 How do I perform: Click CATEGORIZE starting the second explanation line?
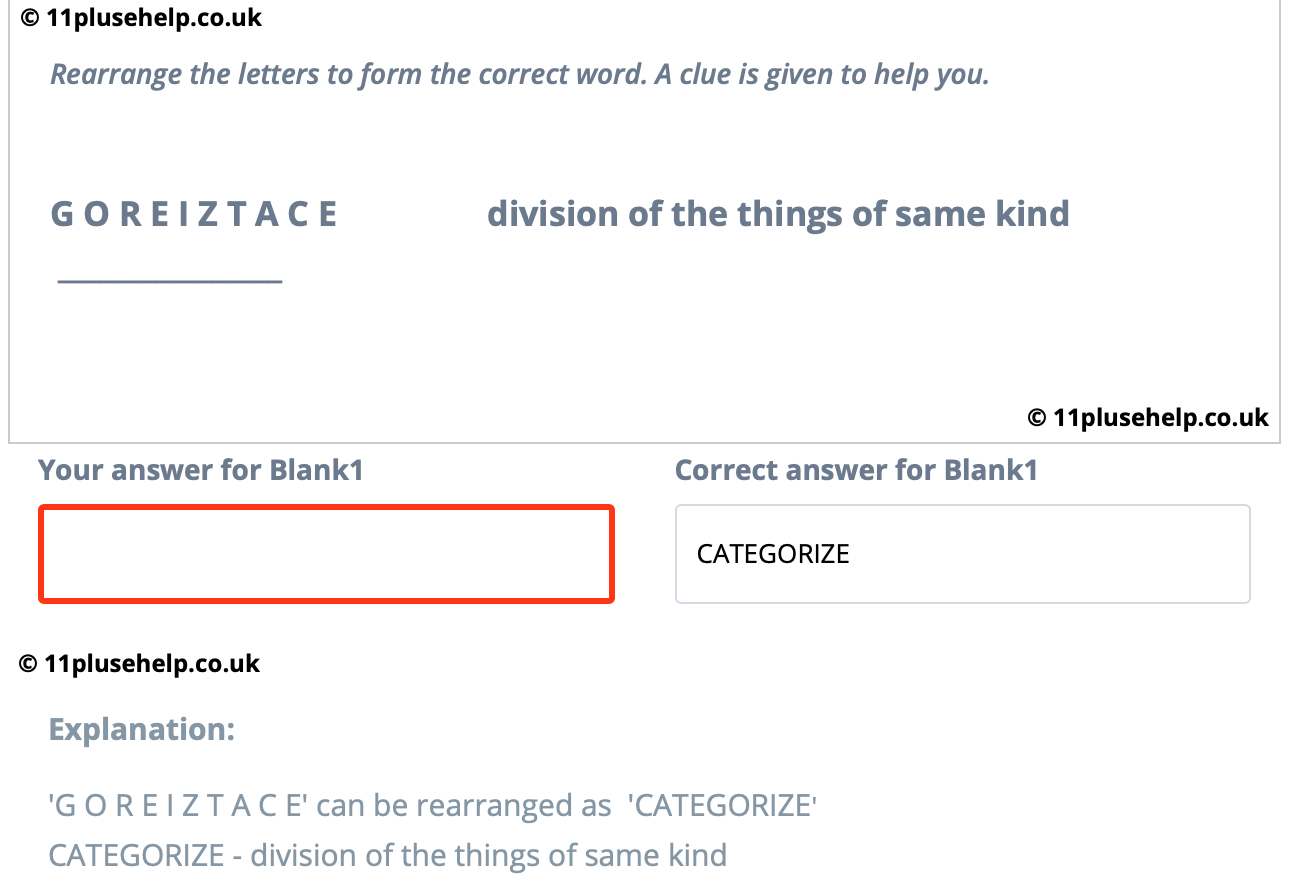pyautogui.click(x=136, y=856)
